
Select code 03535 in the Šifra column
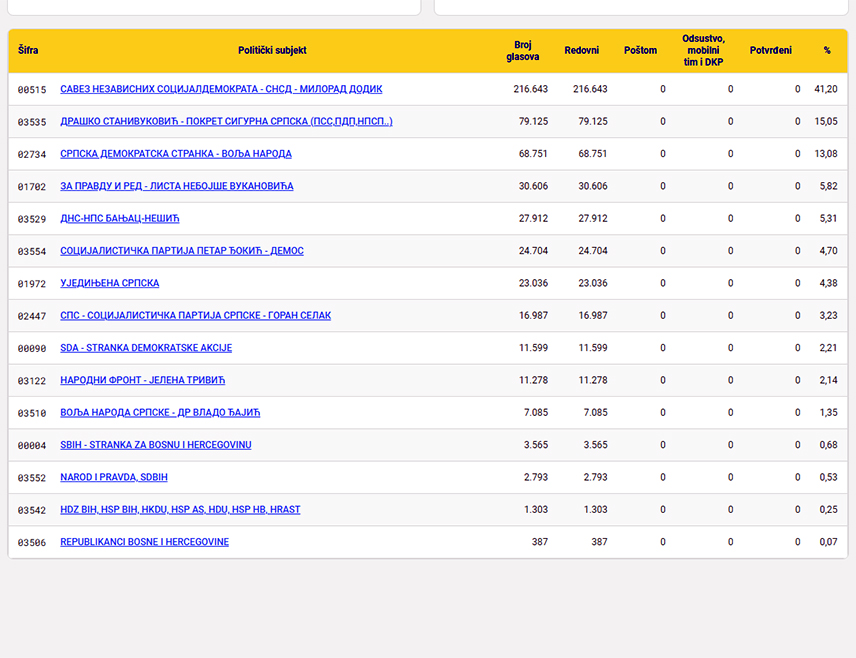[32, 122]
